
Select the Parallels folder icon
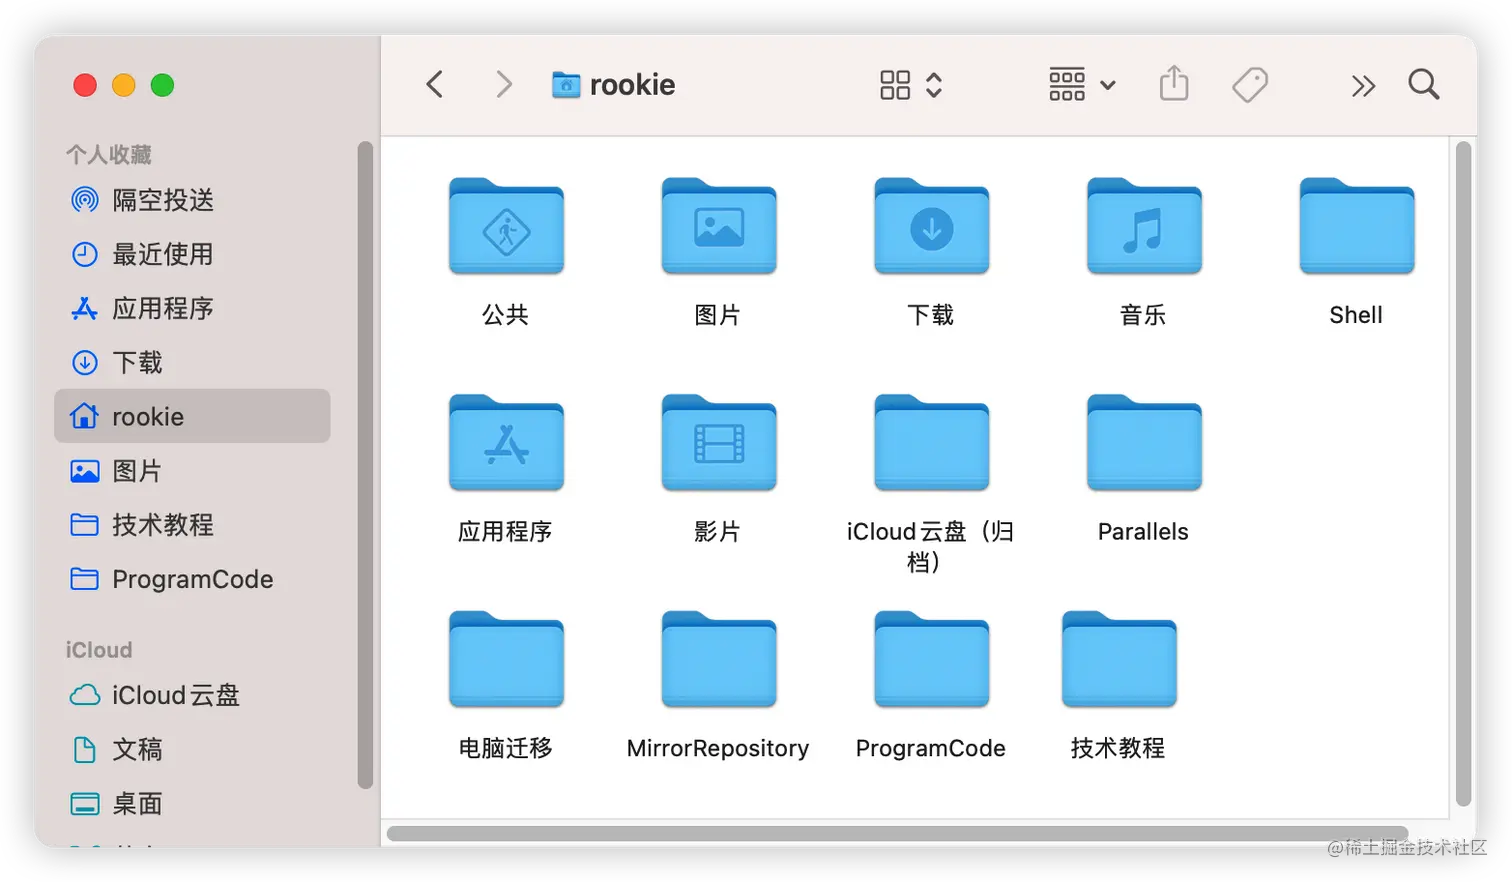(1144, 443)
